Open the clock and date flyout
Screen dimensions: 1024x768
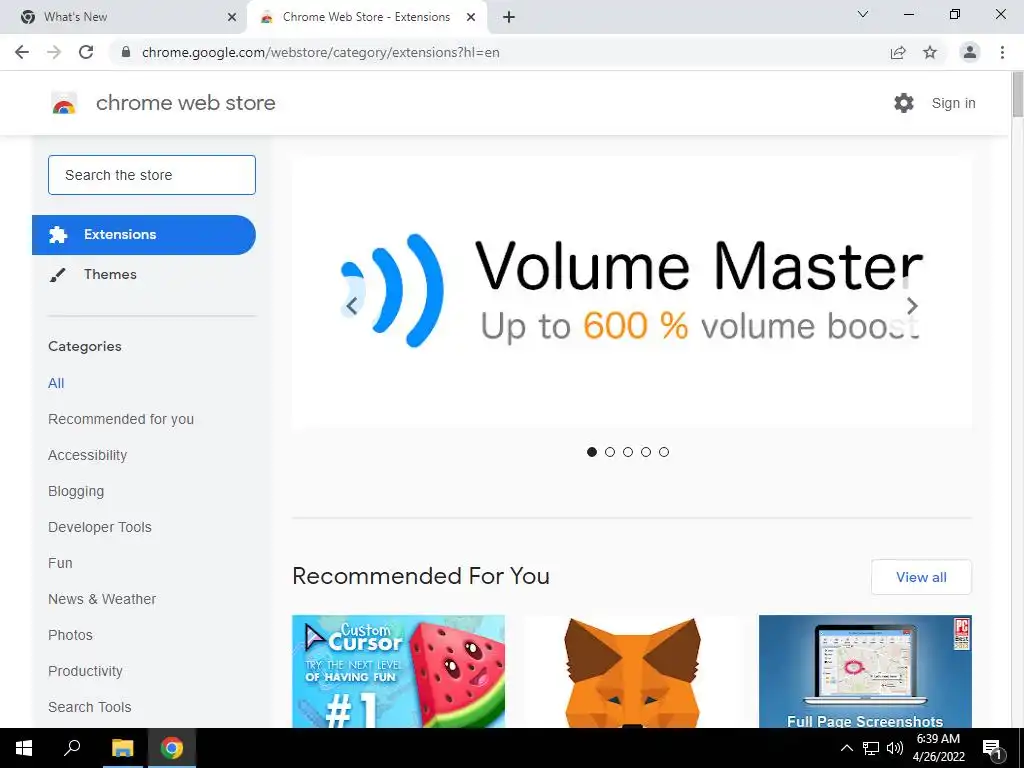[938, 748]
